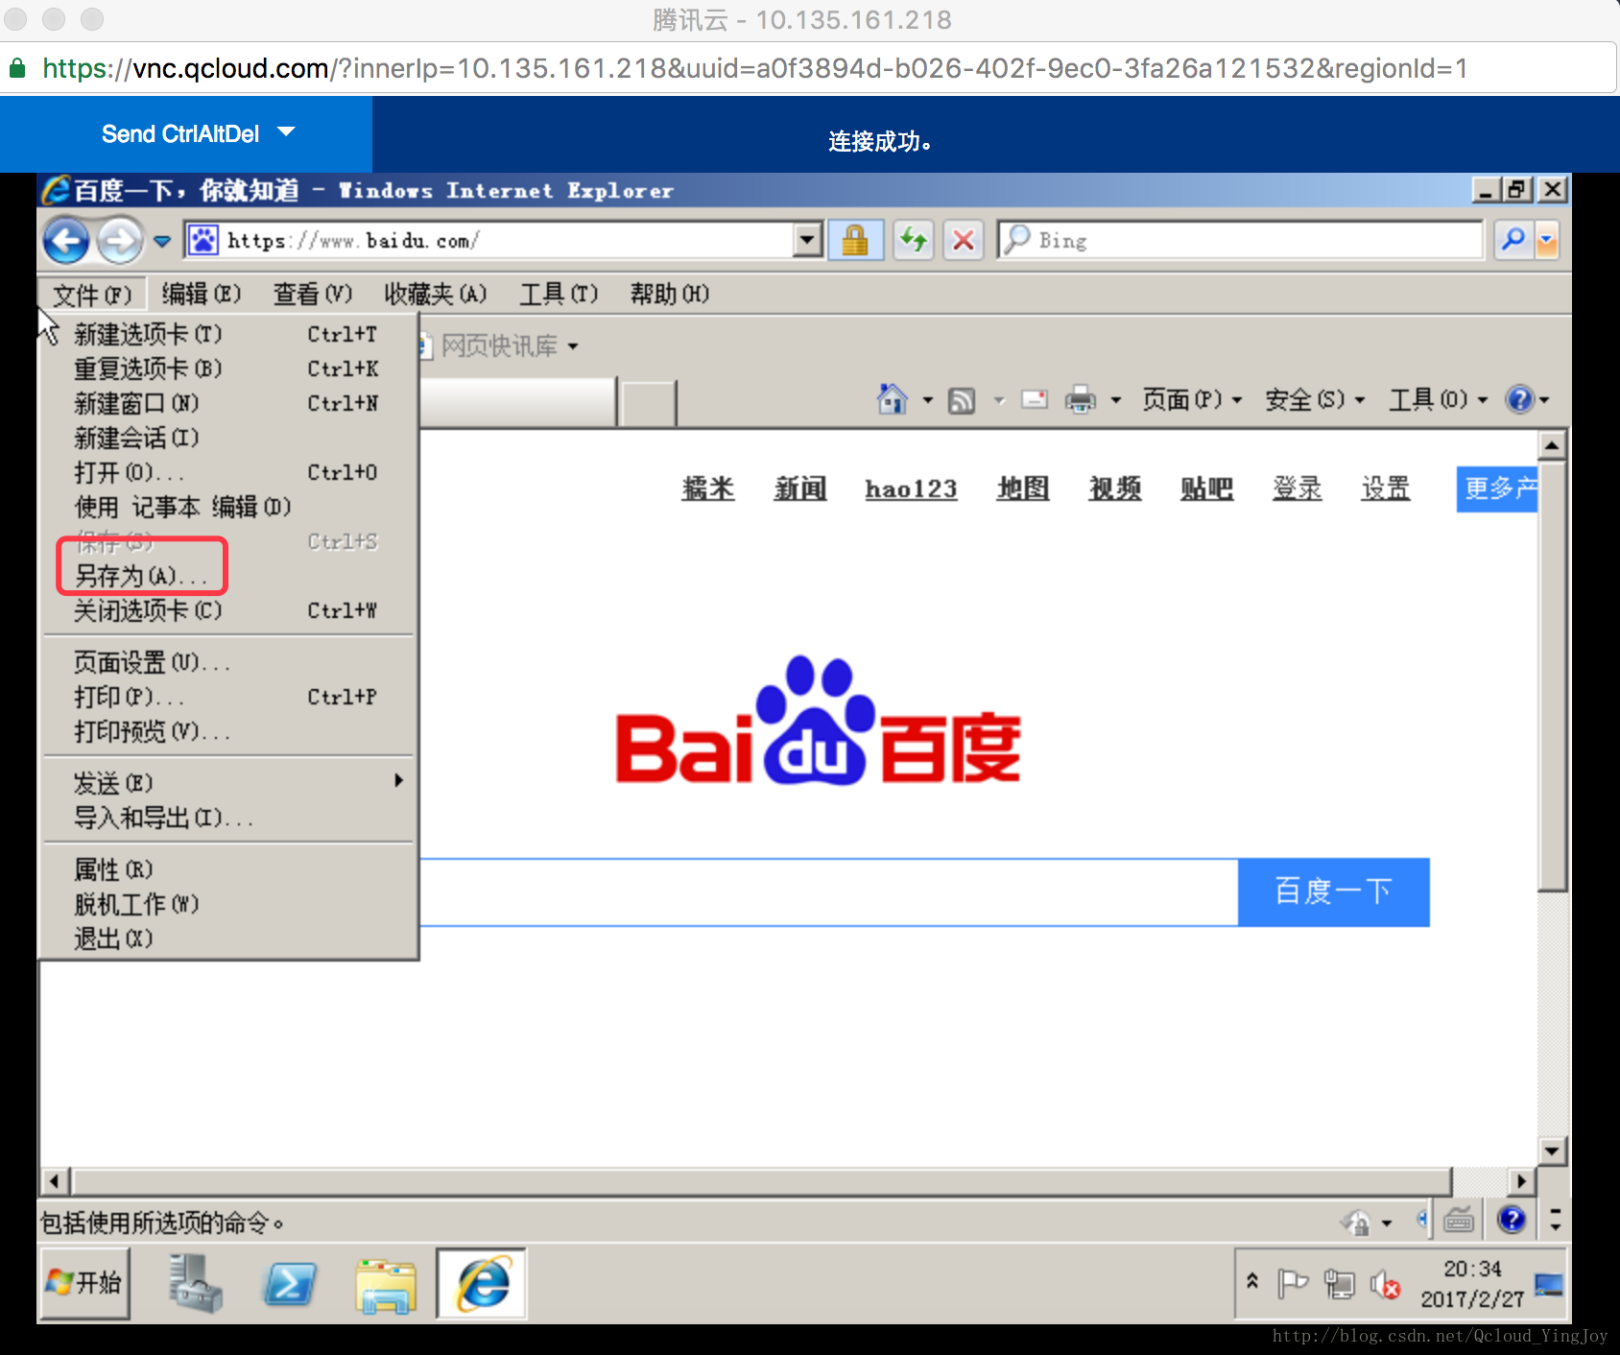
Task: Click the red X stop loading icon
Action: point(963,240)
